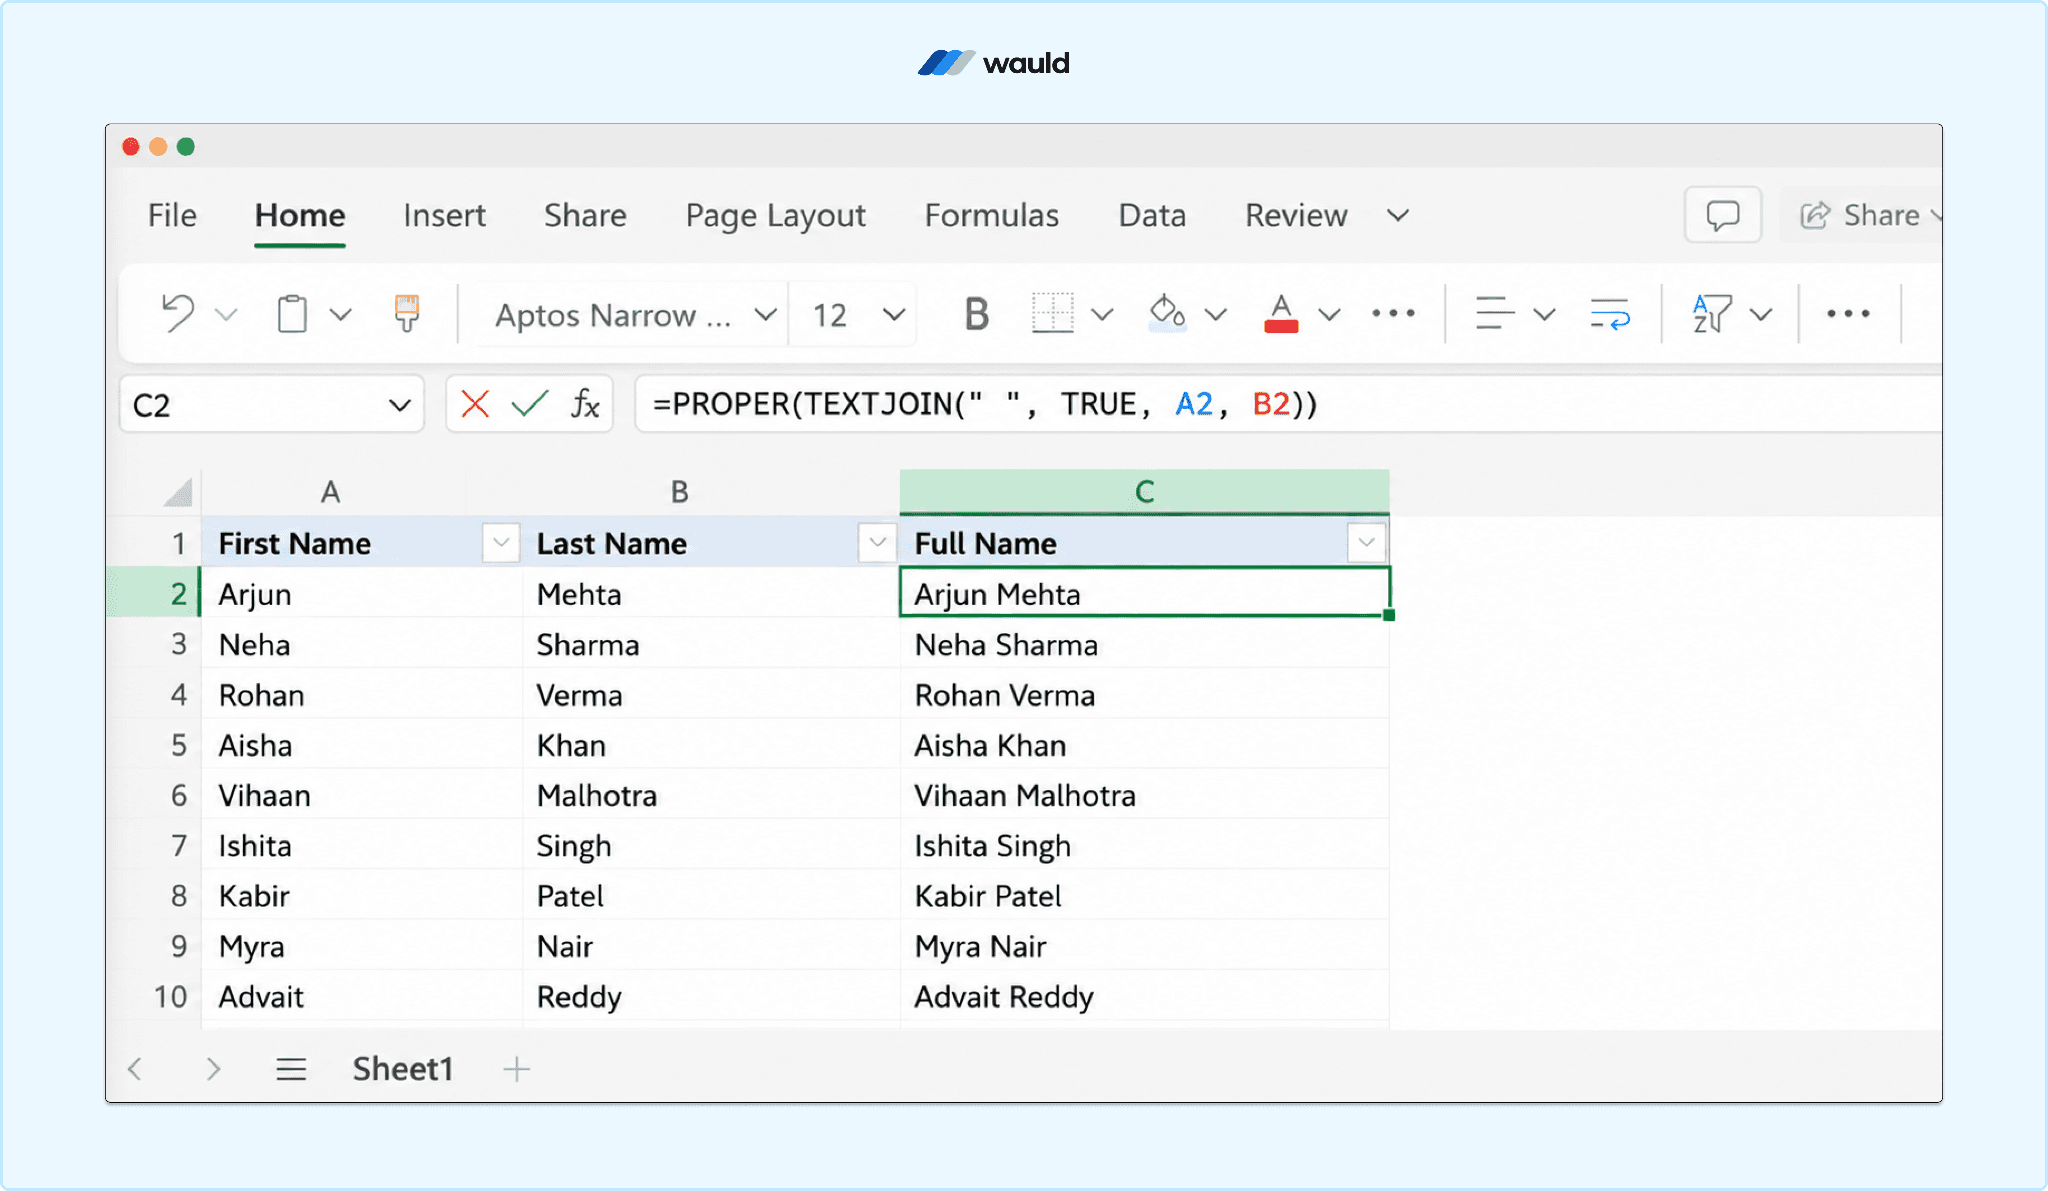Click the Insert Function fx icon
Viewport: 2048px width, 1191px height.
click(x=585, y=404)
